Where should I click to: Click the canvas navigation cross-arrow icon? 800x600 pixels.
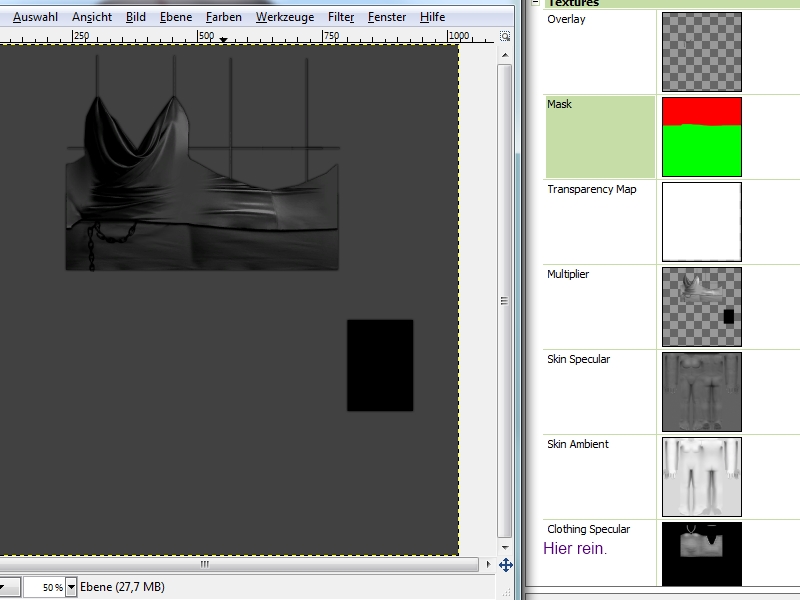pyautogui.click(x=506, y=565)
